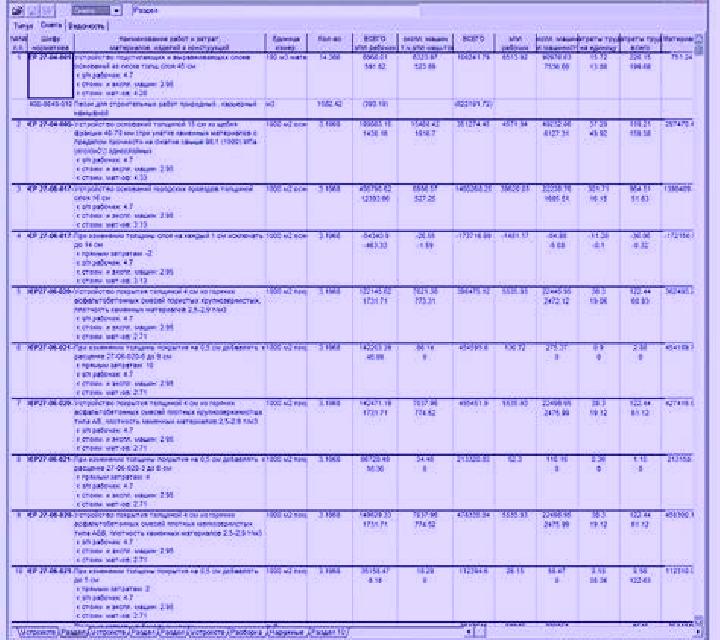Open the Раздел 10 sheet tab
The height and width of the screenshot is (640, 720).
[329, 632]
